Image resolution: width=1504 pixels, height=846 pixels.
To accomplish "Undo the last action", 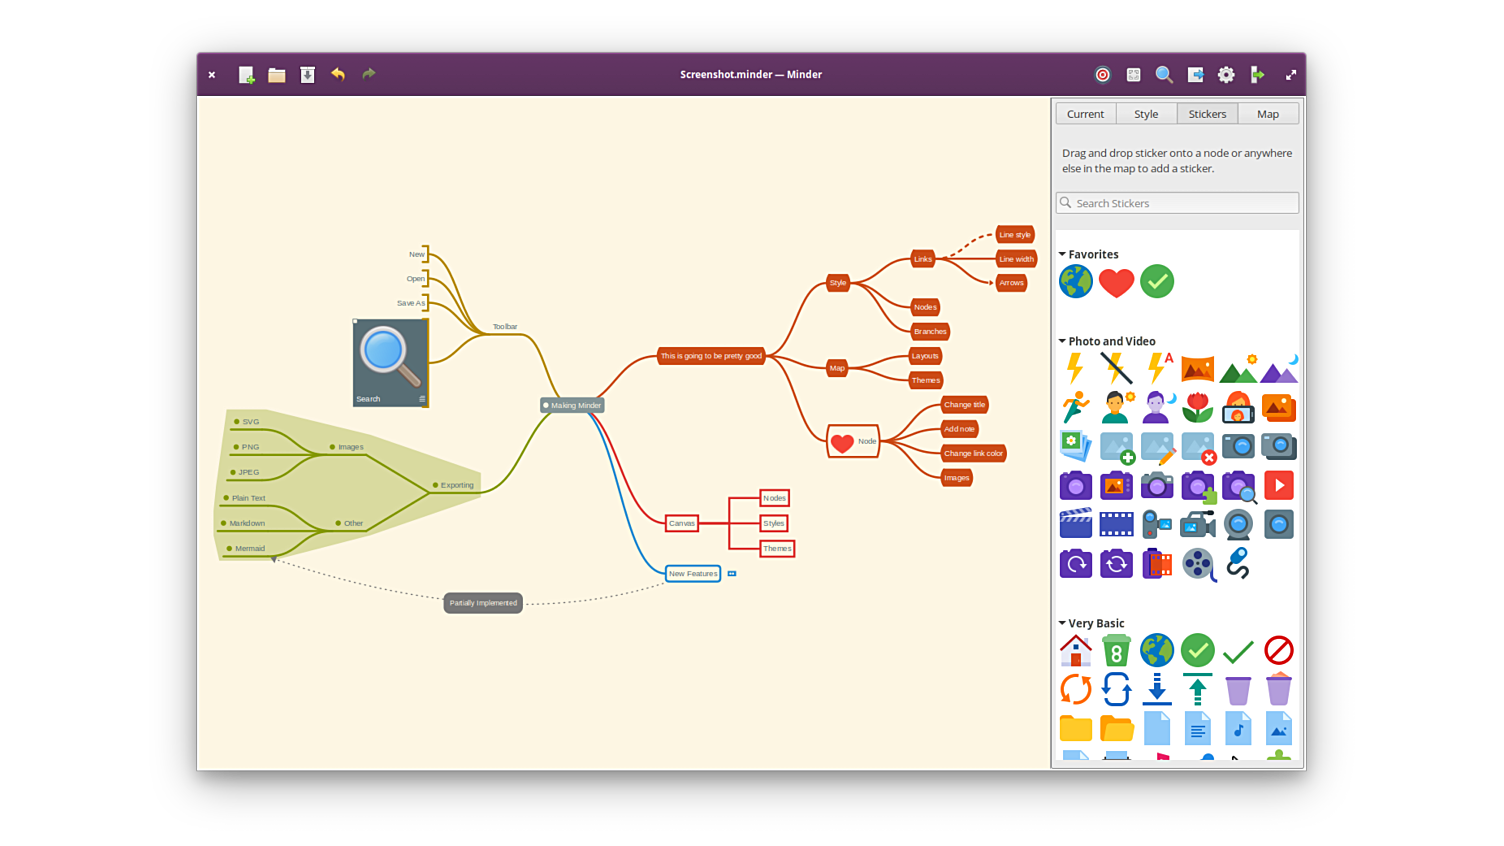I will click(x=338, y=74).
